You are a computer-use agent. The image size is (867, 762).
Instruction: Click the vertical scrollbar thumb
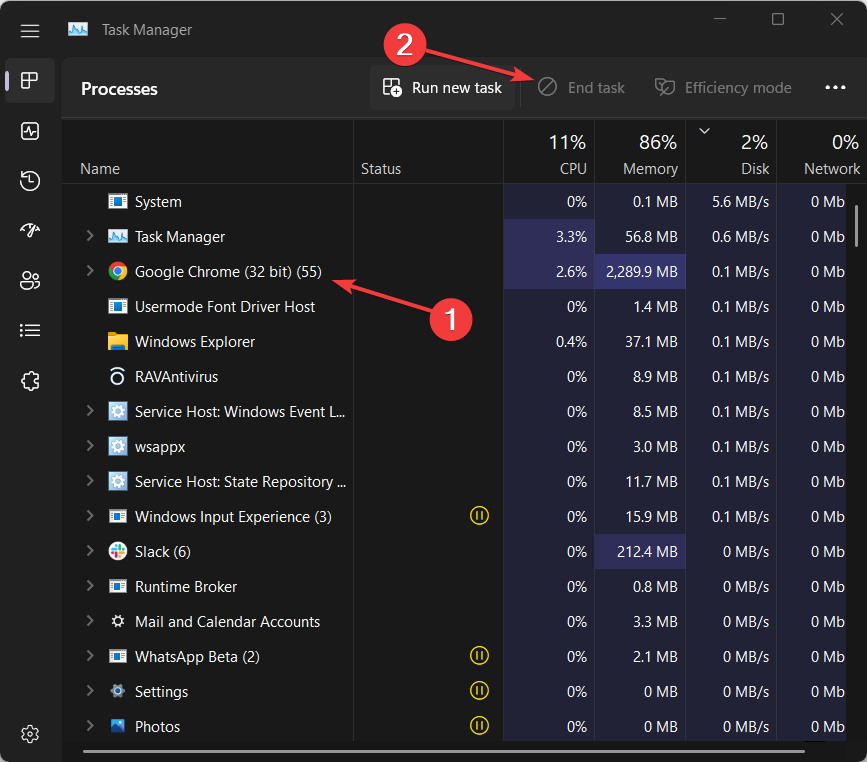pos(856,226)
